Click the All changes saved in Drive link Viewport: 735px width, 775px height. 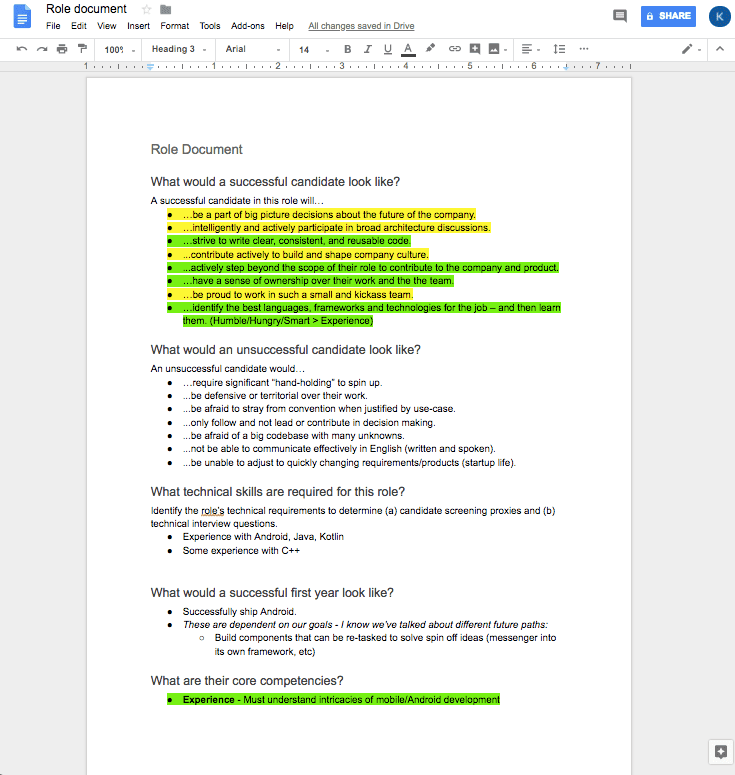pyautogui.click(x=361, y=26)
